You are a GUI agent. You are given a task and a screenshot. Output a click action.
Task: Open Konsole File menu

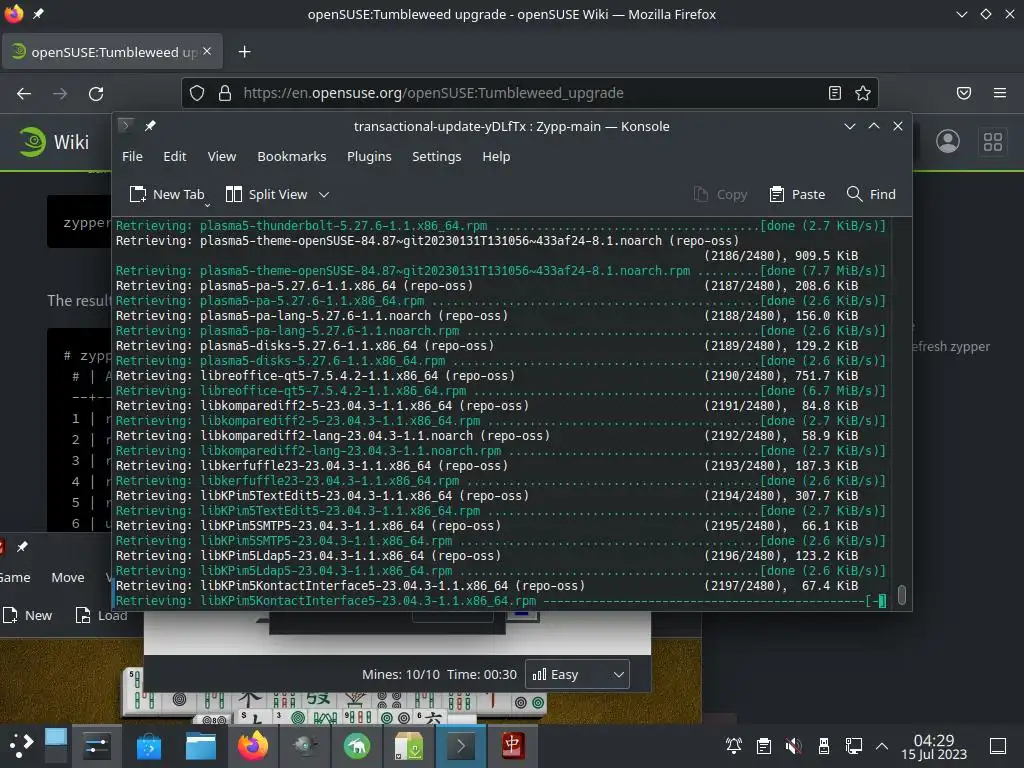tap(132, 157)
